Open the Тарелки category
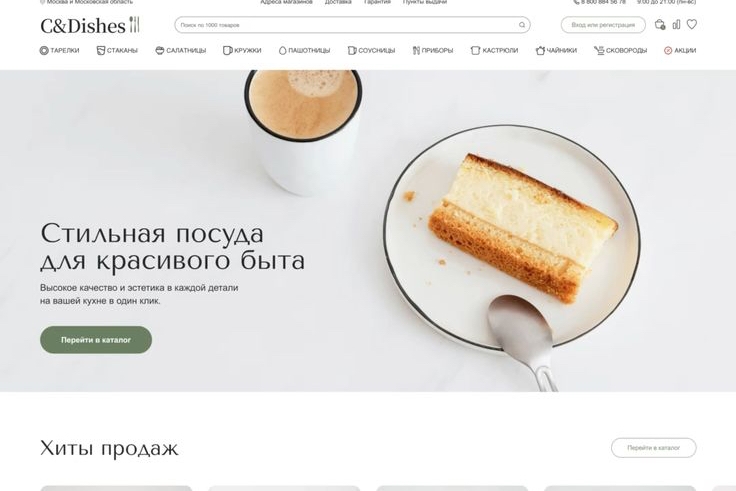Screen dimensions: 736x491 coord(60,50)
